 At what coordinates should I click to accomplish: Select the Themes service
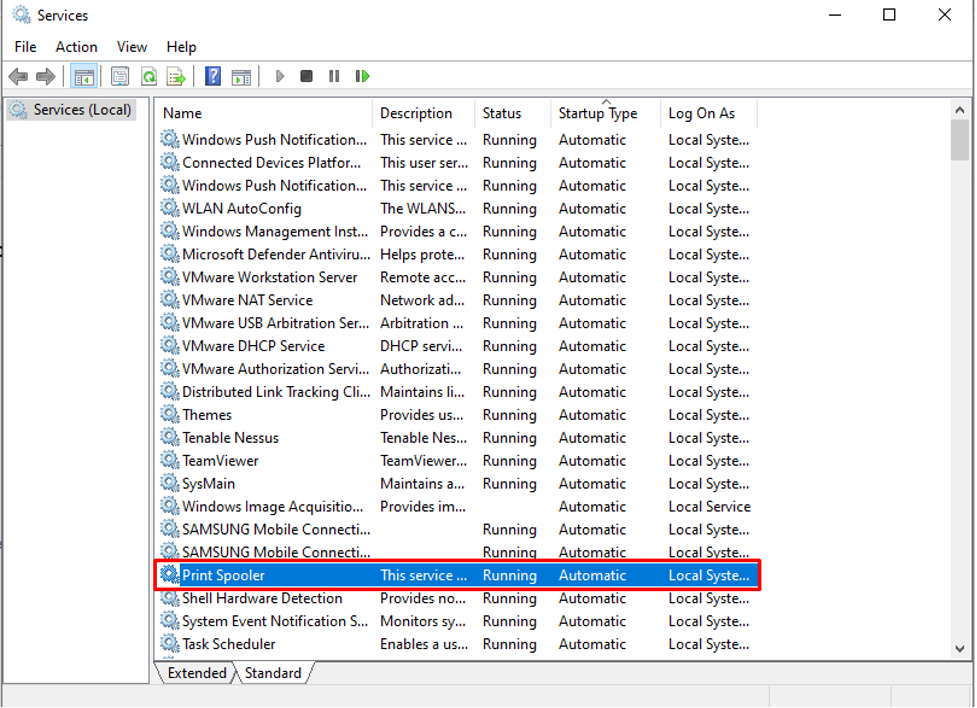[457, 415]
